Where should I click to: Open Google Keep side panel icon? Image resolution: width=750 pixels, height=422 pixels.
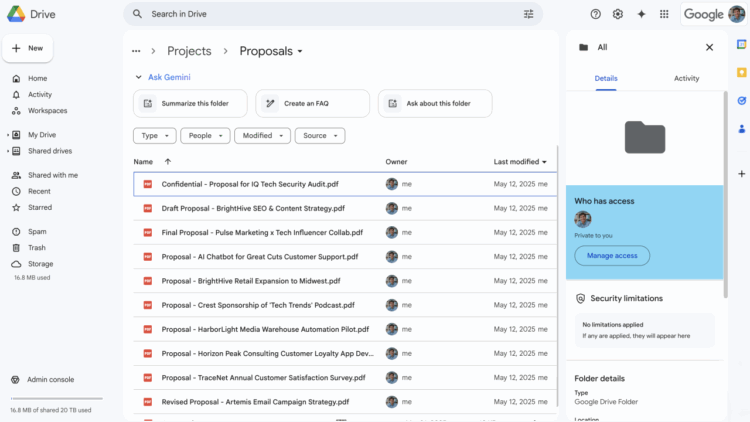tap(741, 73)
